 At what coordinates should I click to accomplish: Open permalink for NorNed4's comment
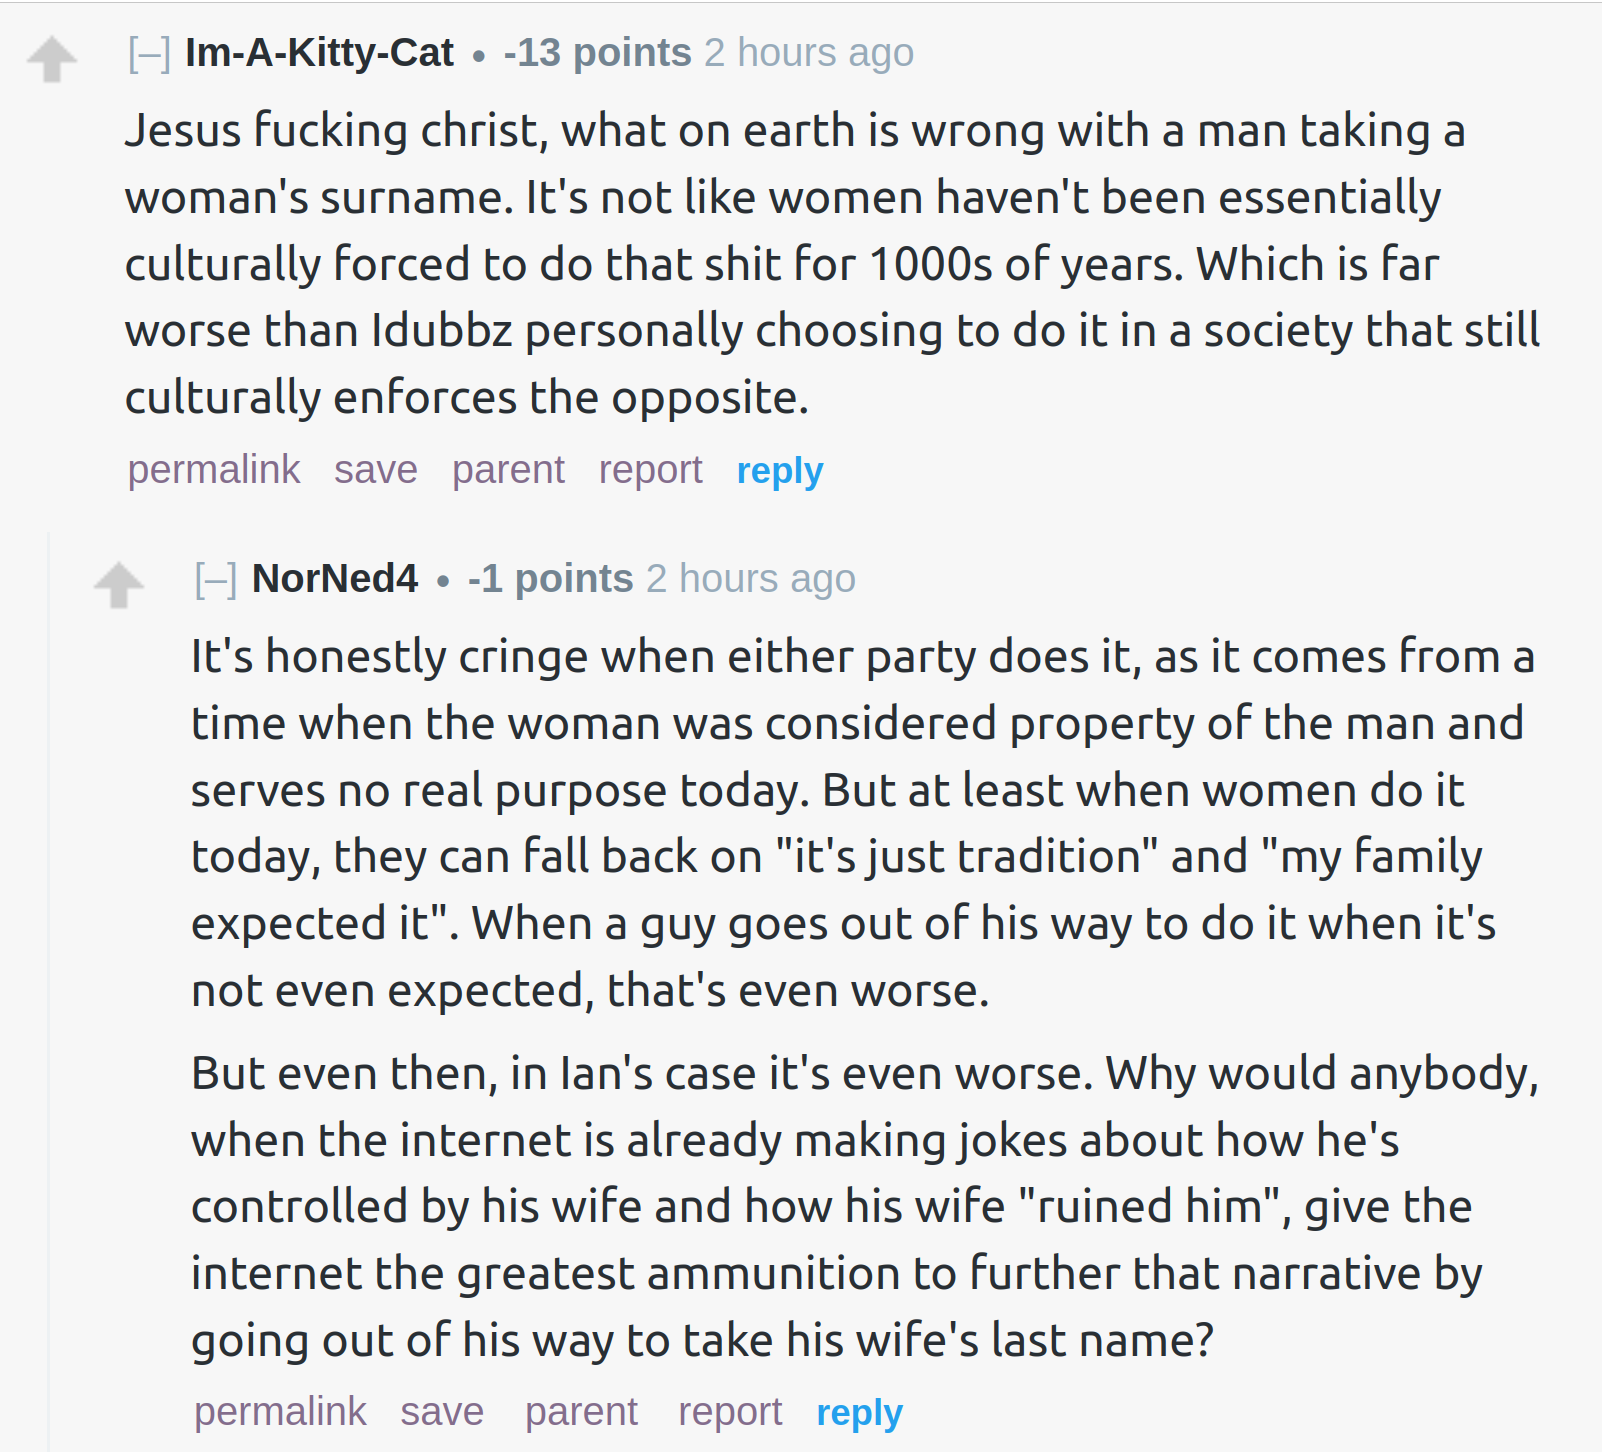tap(280, 1411)
